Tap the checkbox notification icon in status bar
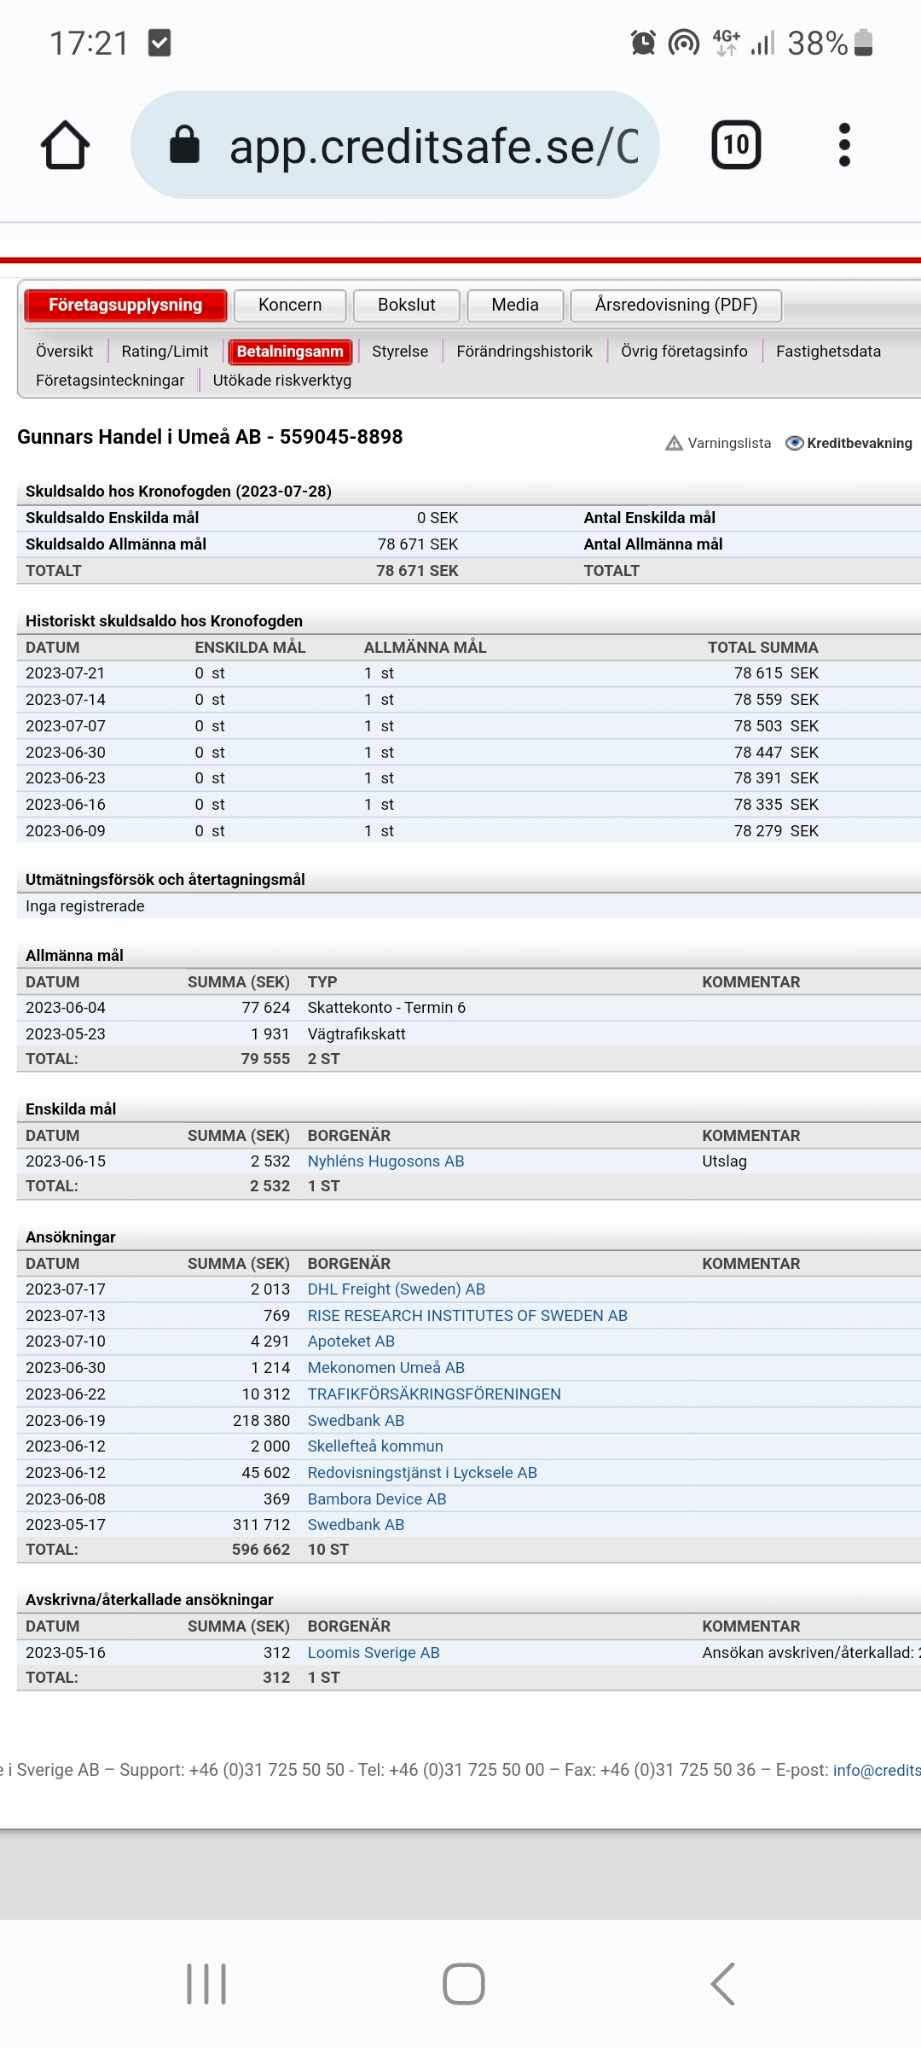The image size is (921, 2048). coord(159,42)
